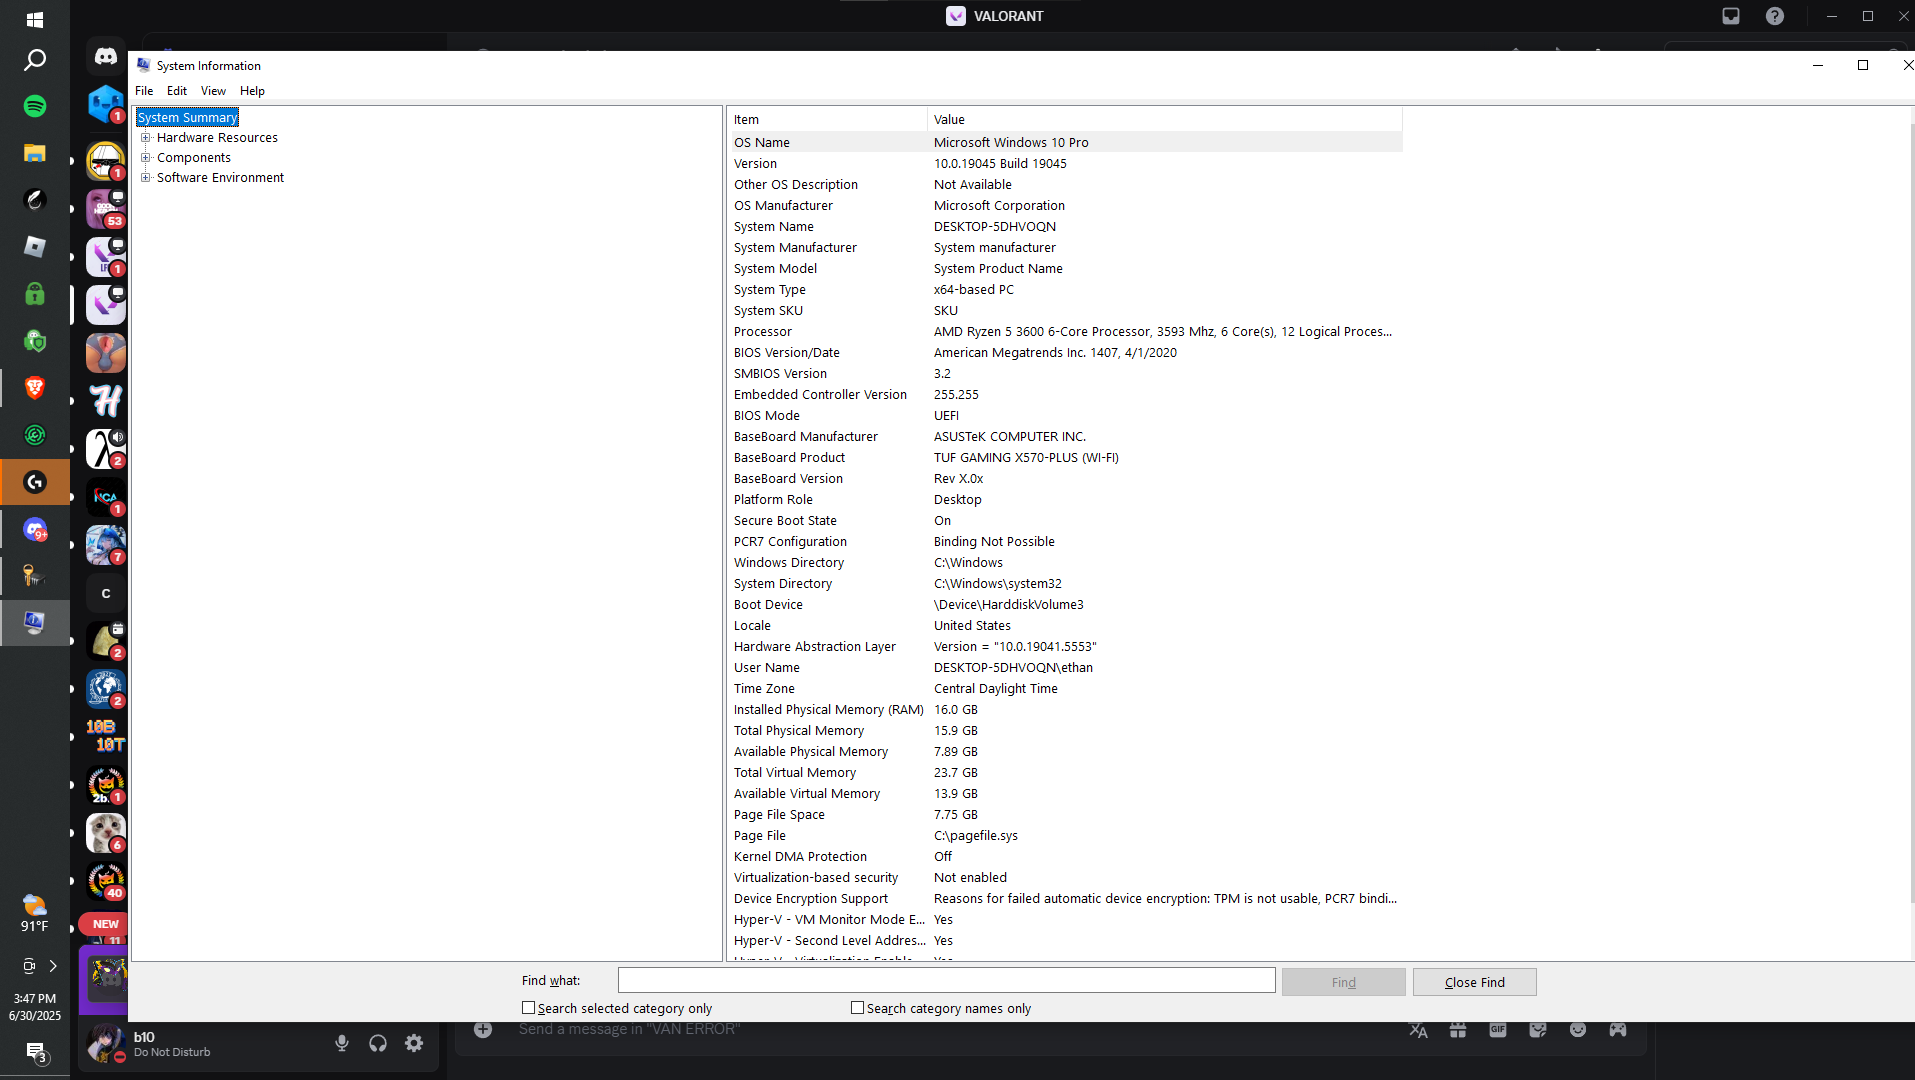The height and width of the screenshot is (1080, 1915).
Task: Open the Discord translate icon in message bar
Action: pos(1418,1030)
